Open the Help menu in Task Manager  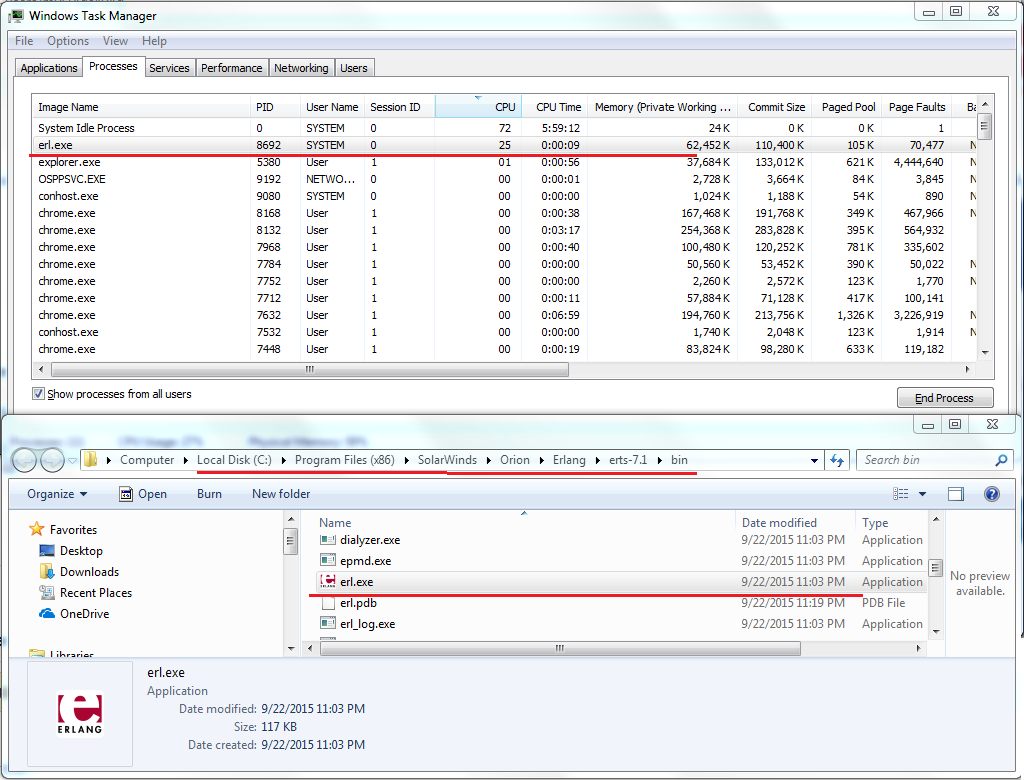pyautogui.click(x=154, y=41)
